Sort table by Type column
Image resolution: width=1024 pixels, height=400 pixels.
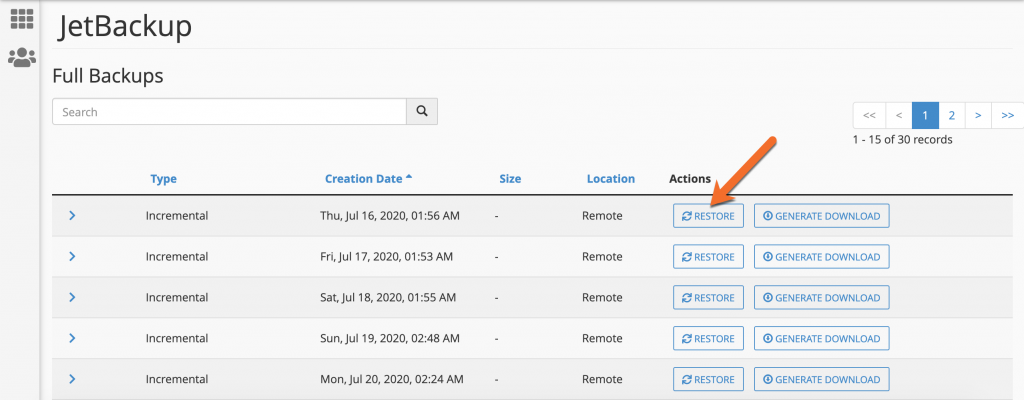click(163, 179)
